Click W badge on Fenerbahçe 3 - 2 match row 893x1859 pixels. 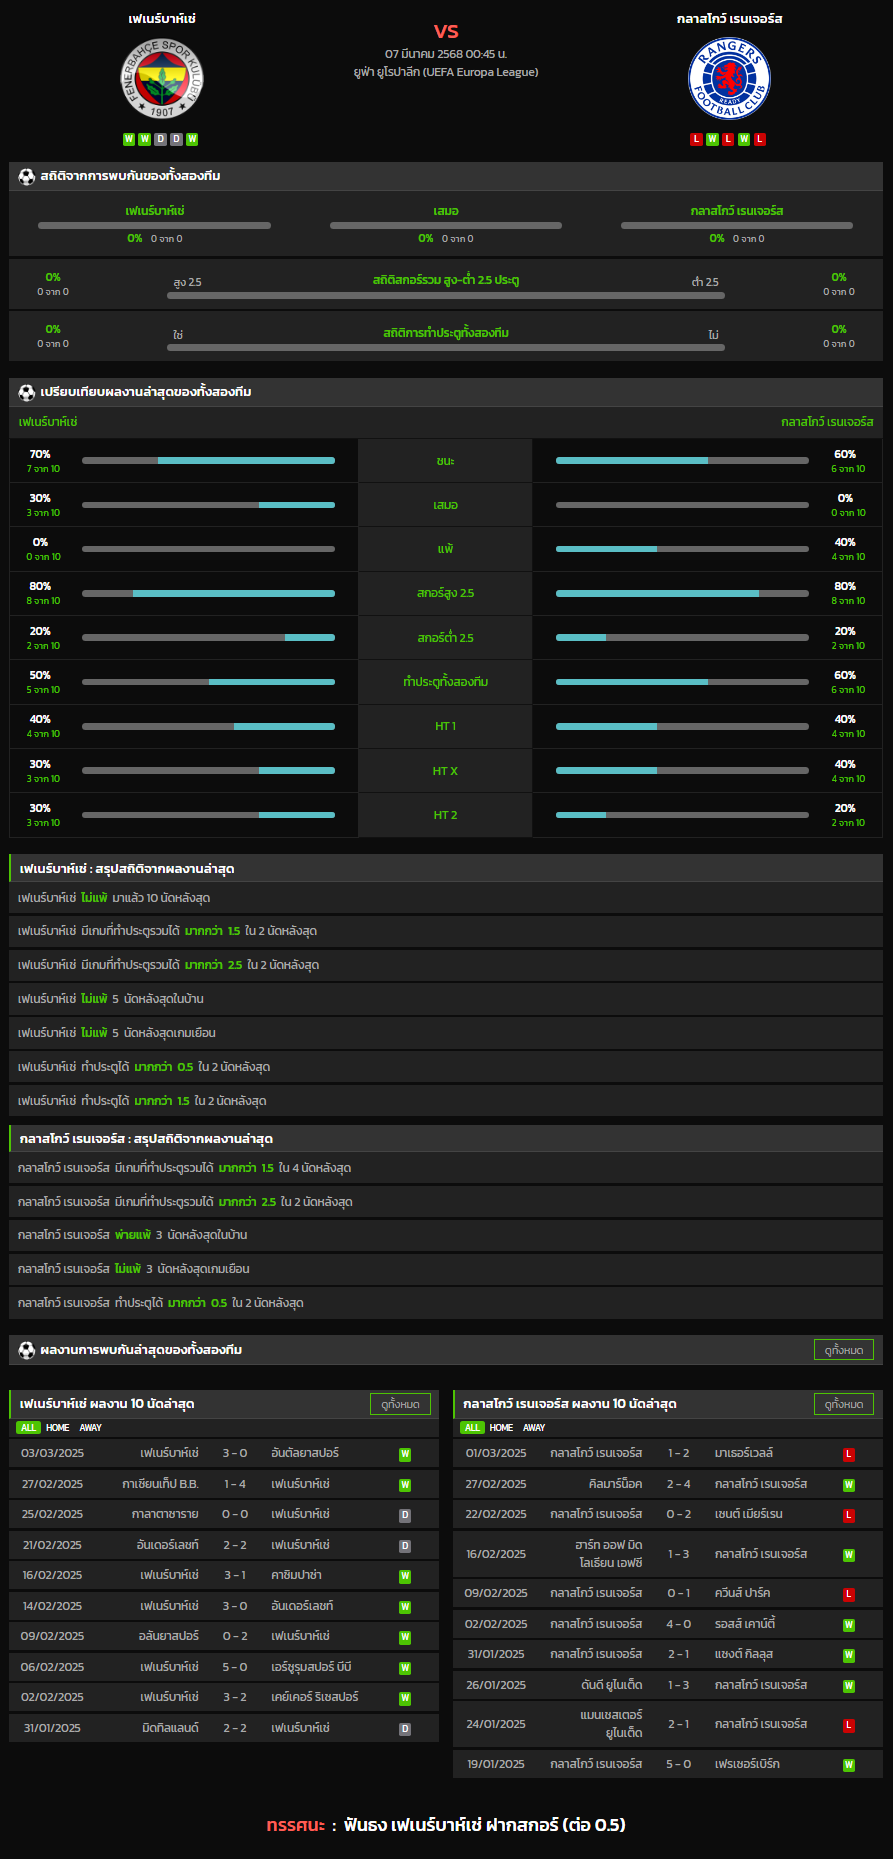pyautogui.click(x=405, y=1698)
